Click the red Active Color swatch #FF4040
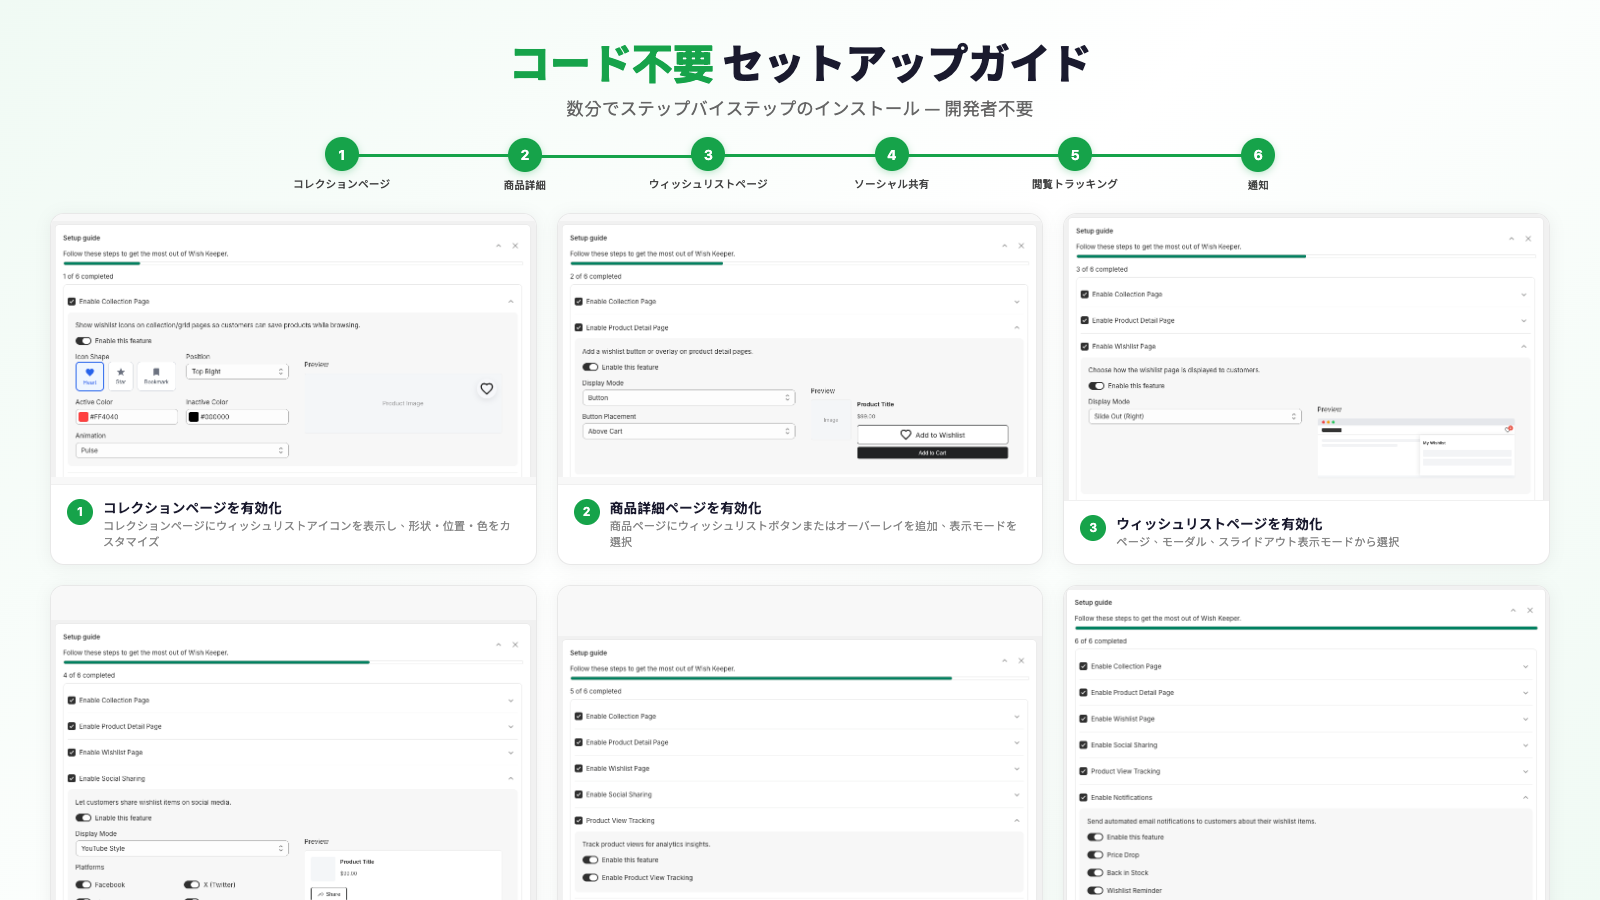 point(84,416)
